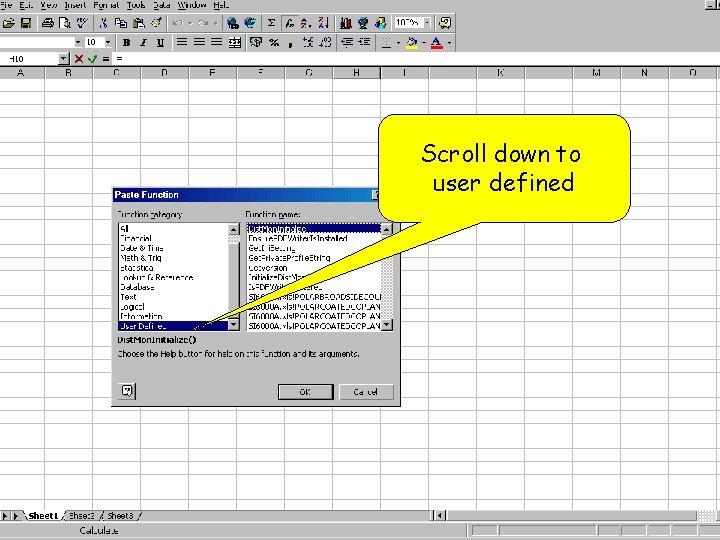
Task: Open the Web toolbar icon
Action: point(250,23)
